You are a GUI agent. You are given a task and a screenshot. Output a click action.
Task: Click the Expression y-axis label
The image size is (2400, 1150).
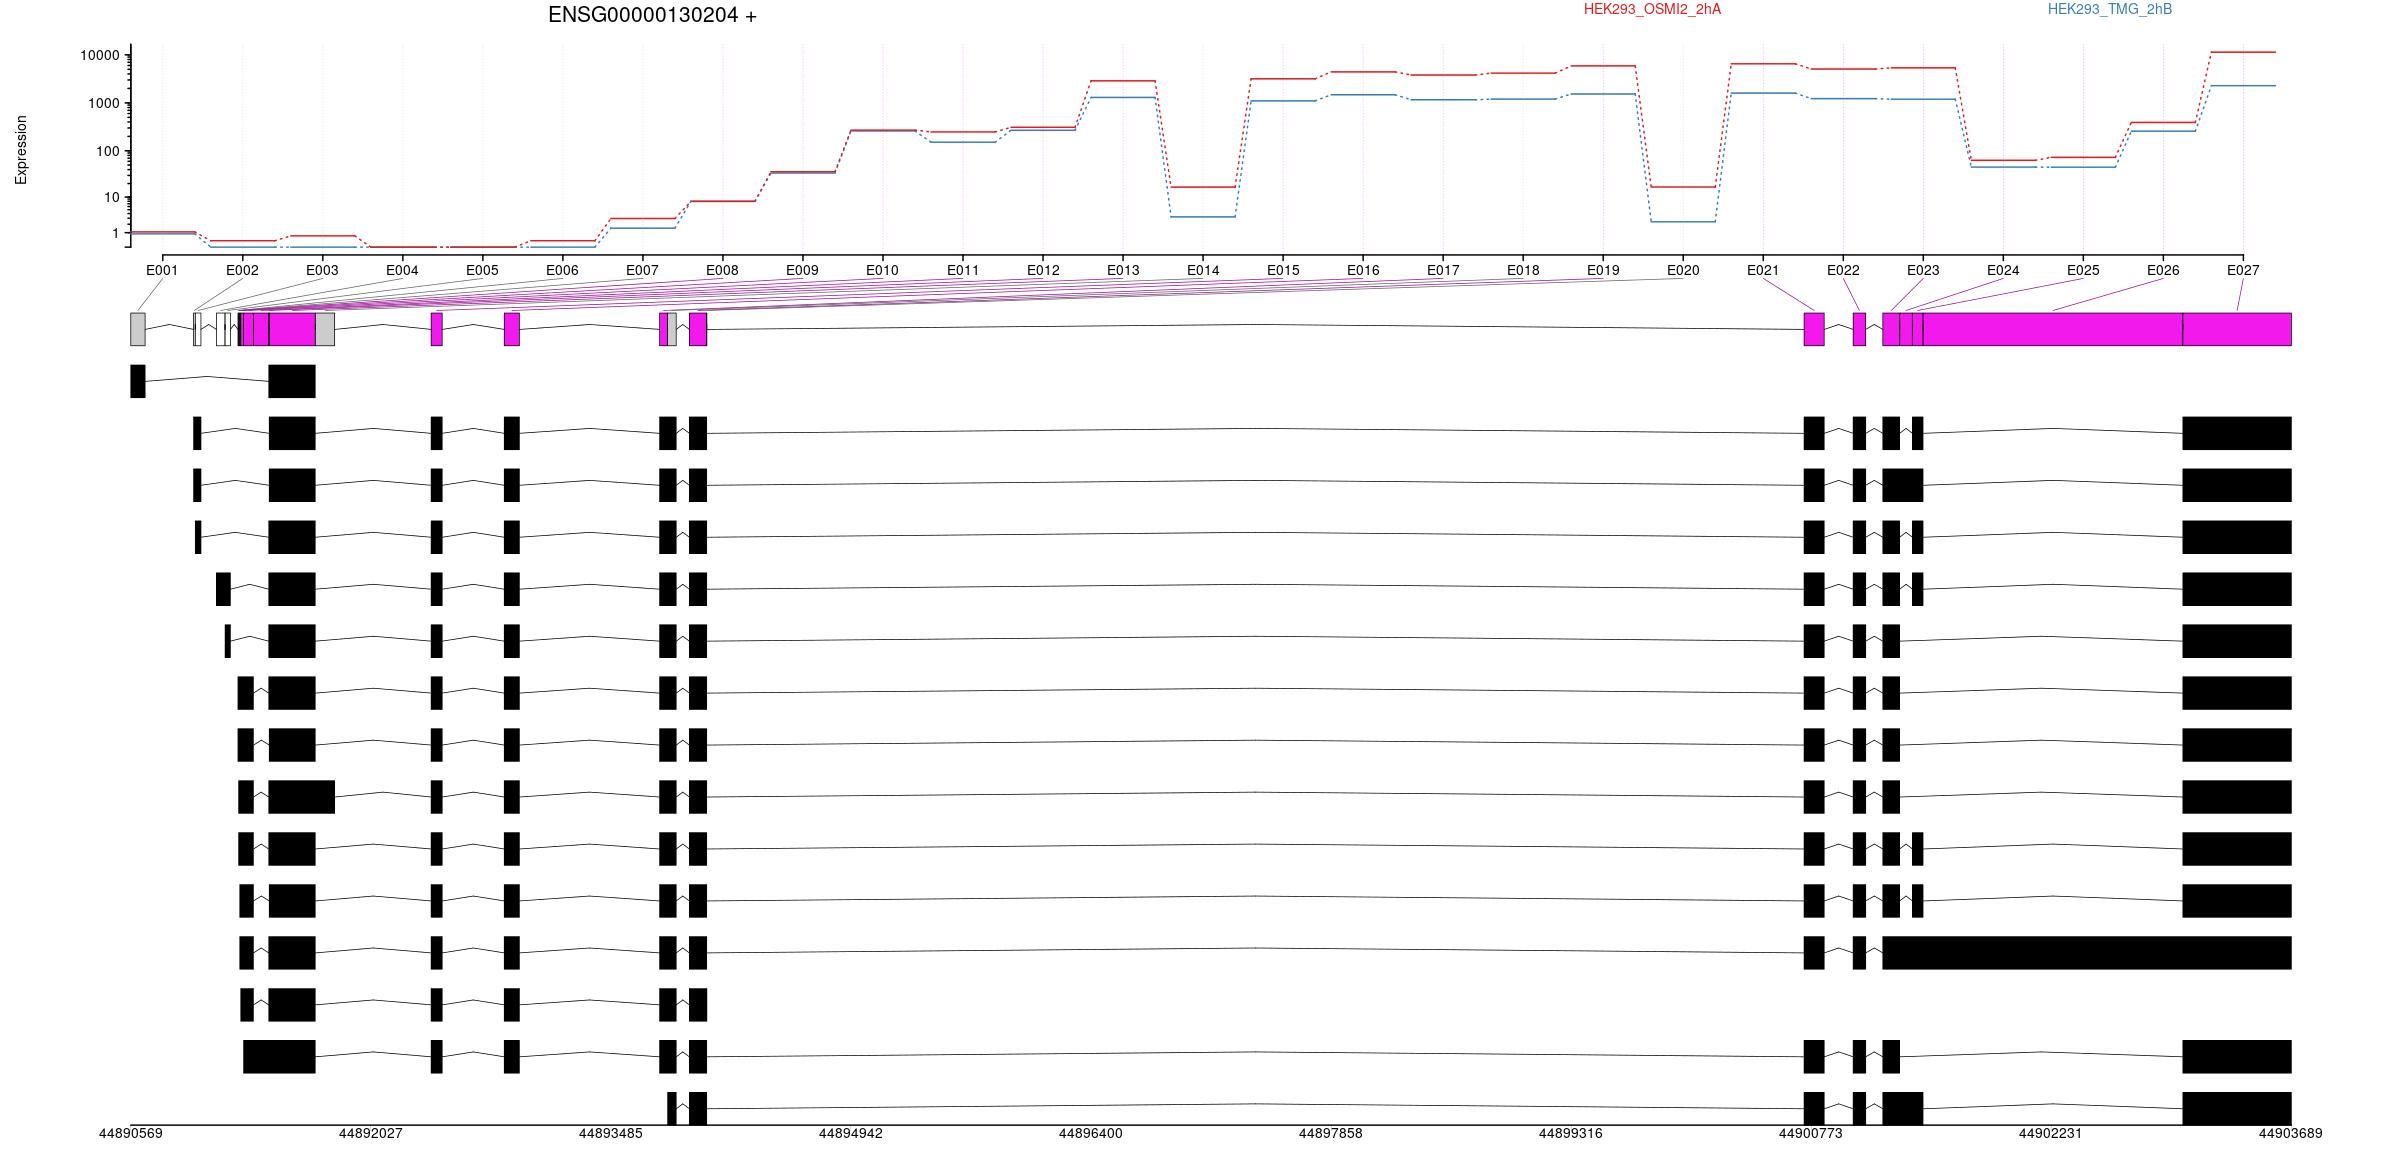(x=21, y=149)
